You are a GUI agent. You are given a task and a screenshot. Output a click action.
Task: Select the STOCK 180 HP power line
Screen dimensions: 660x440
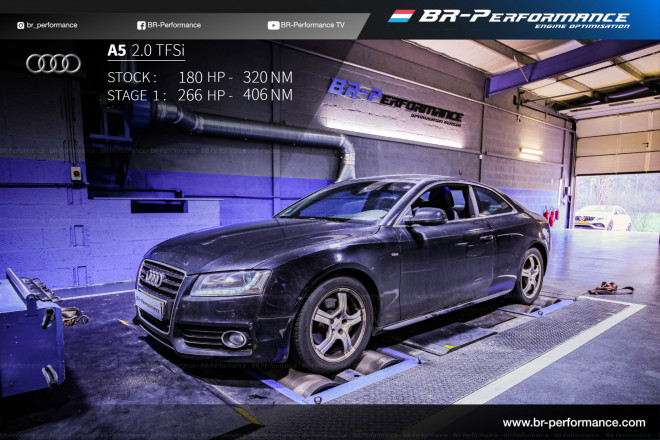point(200,77)
